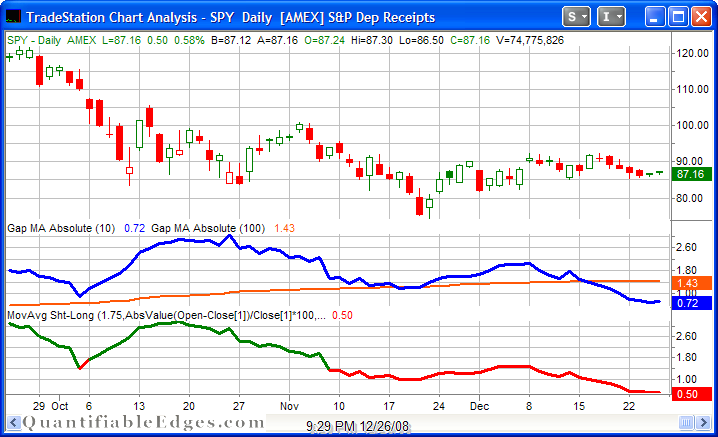Viewport: 718px width, 437px height.
Task: Click the red 0.50 axis value label
Action: 691,394
